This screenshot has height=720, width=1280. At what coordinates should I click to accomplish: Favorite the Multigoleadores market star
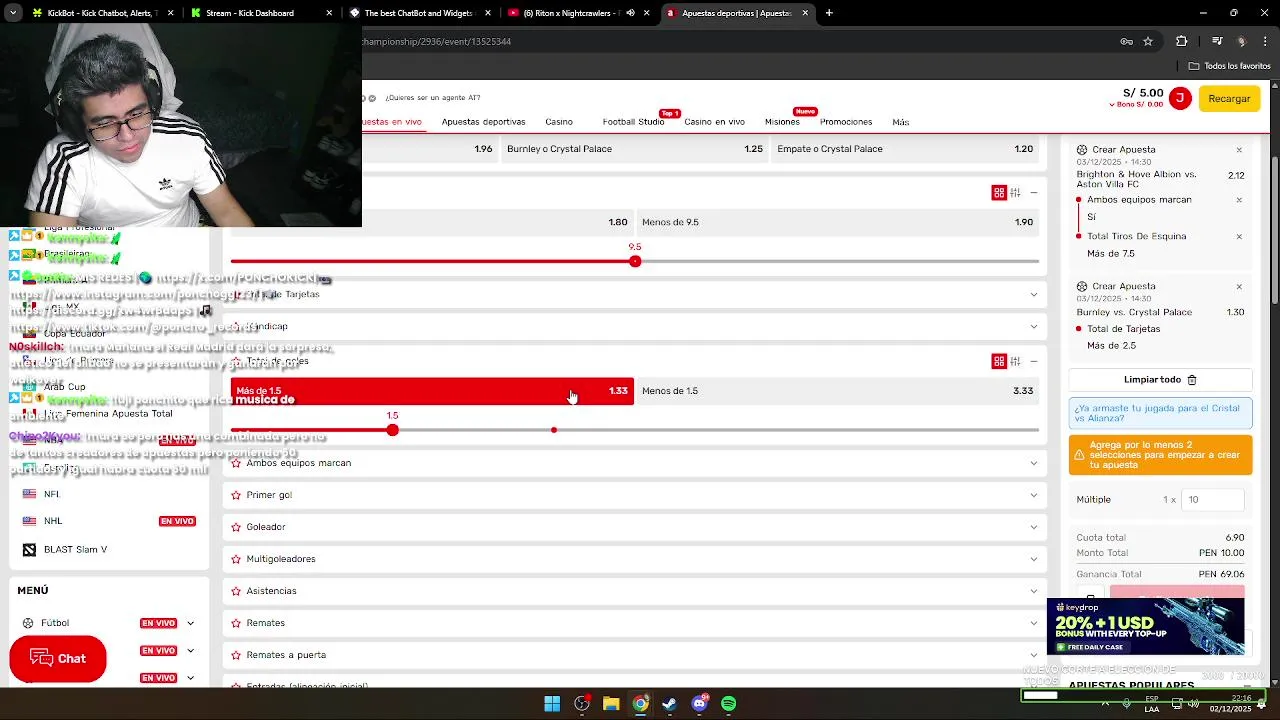[236, 559]
